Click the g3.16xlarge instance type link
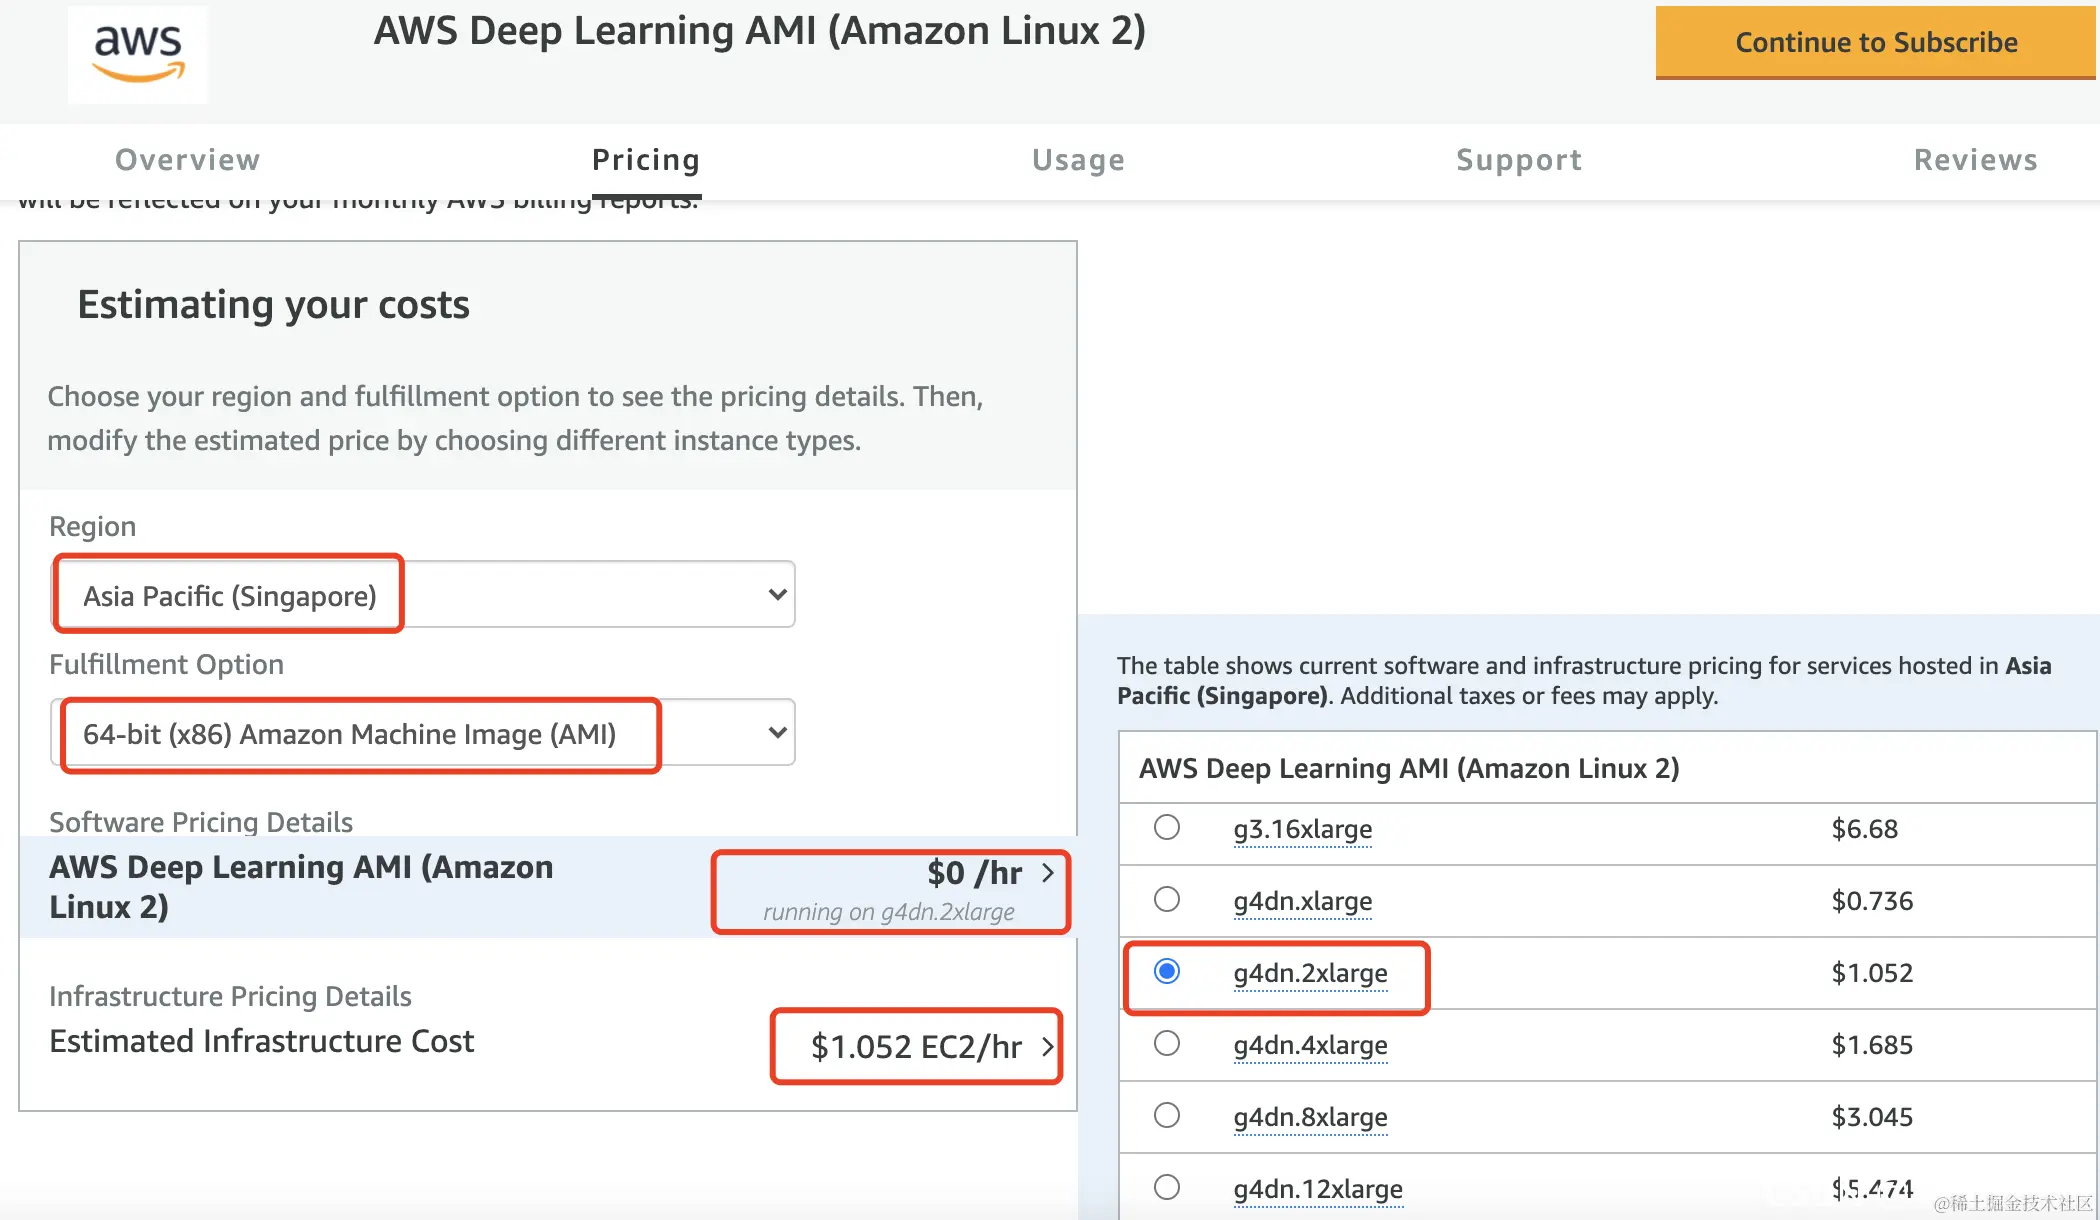Screen dimensions: 2100x1220 (1302, 829)
